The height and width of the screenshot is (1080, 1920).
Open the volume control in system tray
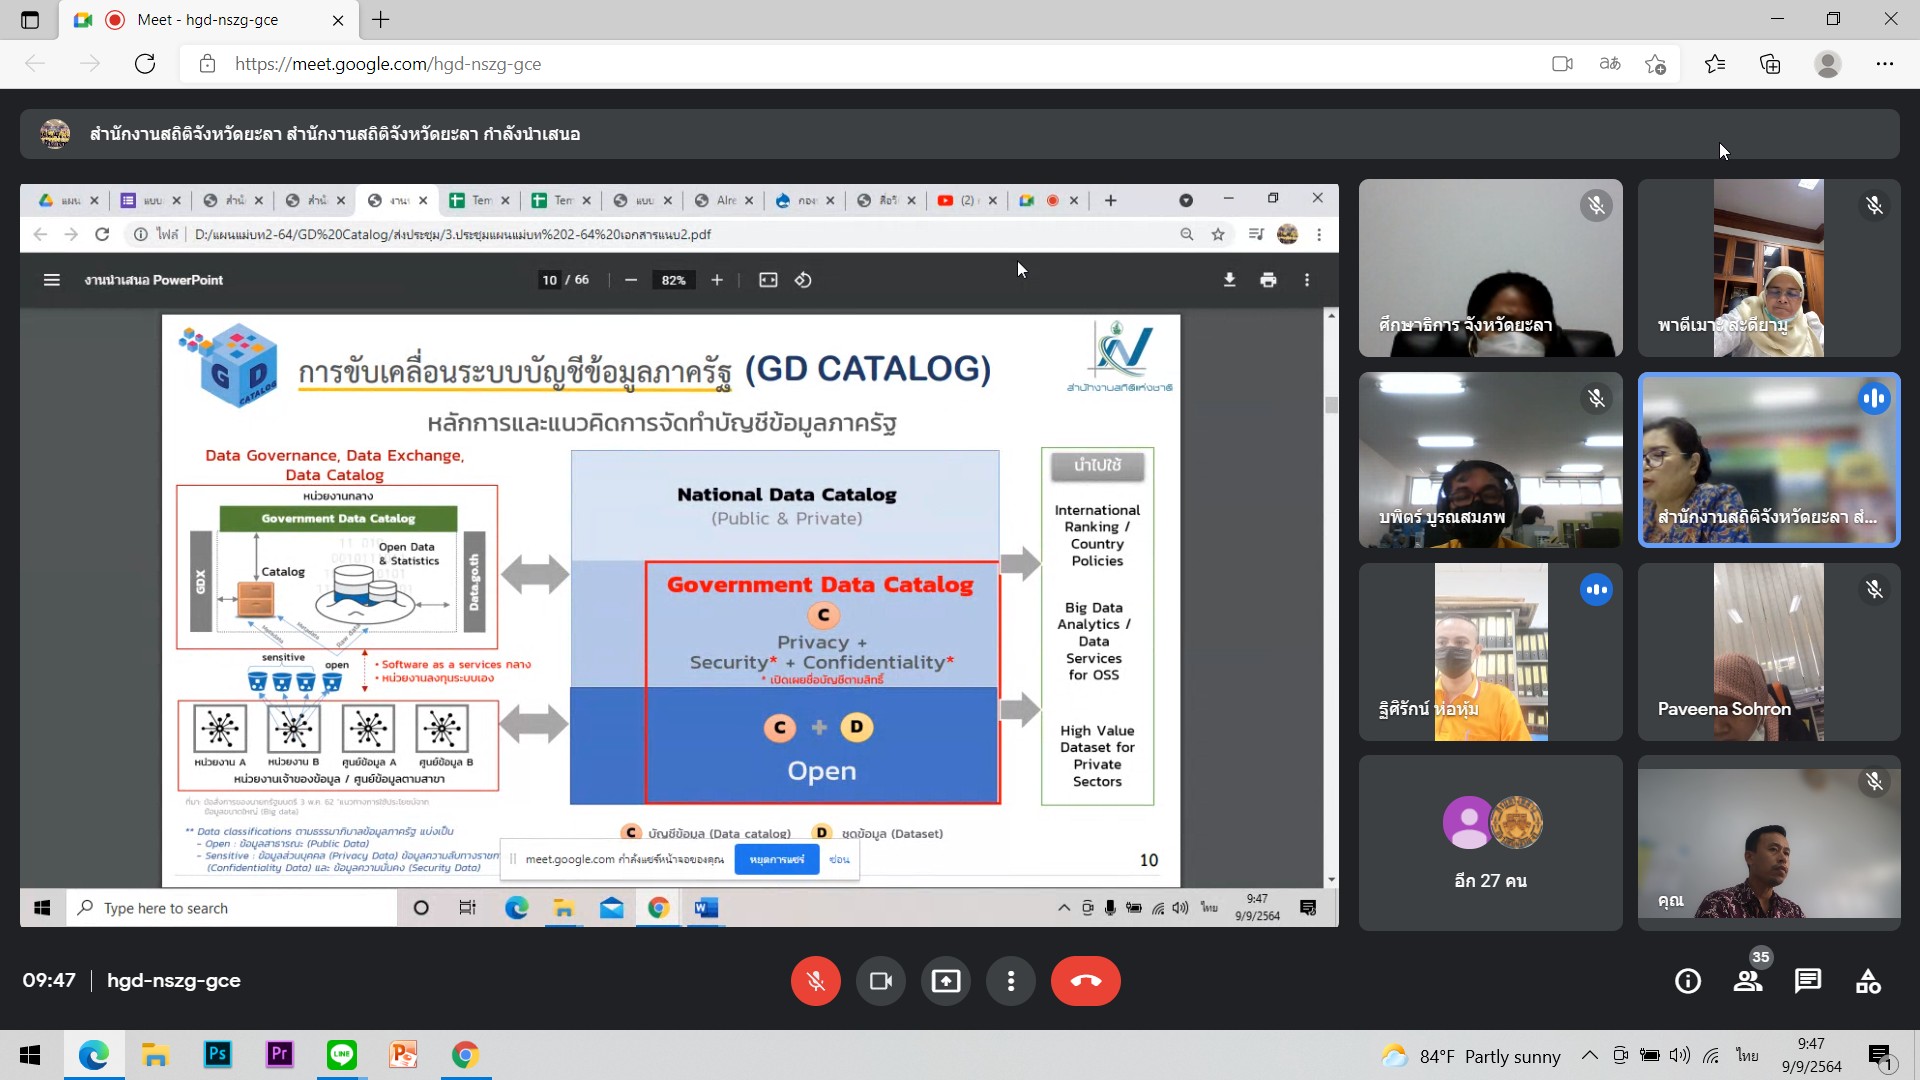coord(1680,1055)
